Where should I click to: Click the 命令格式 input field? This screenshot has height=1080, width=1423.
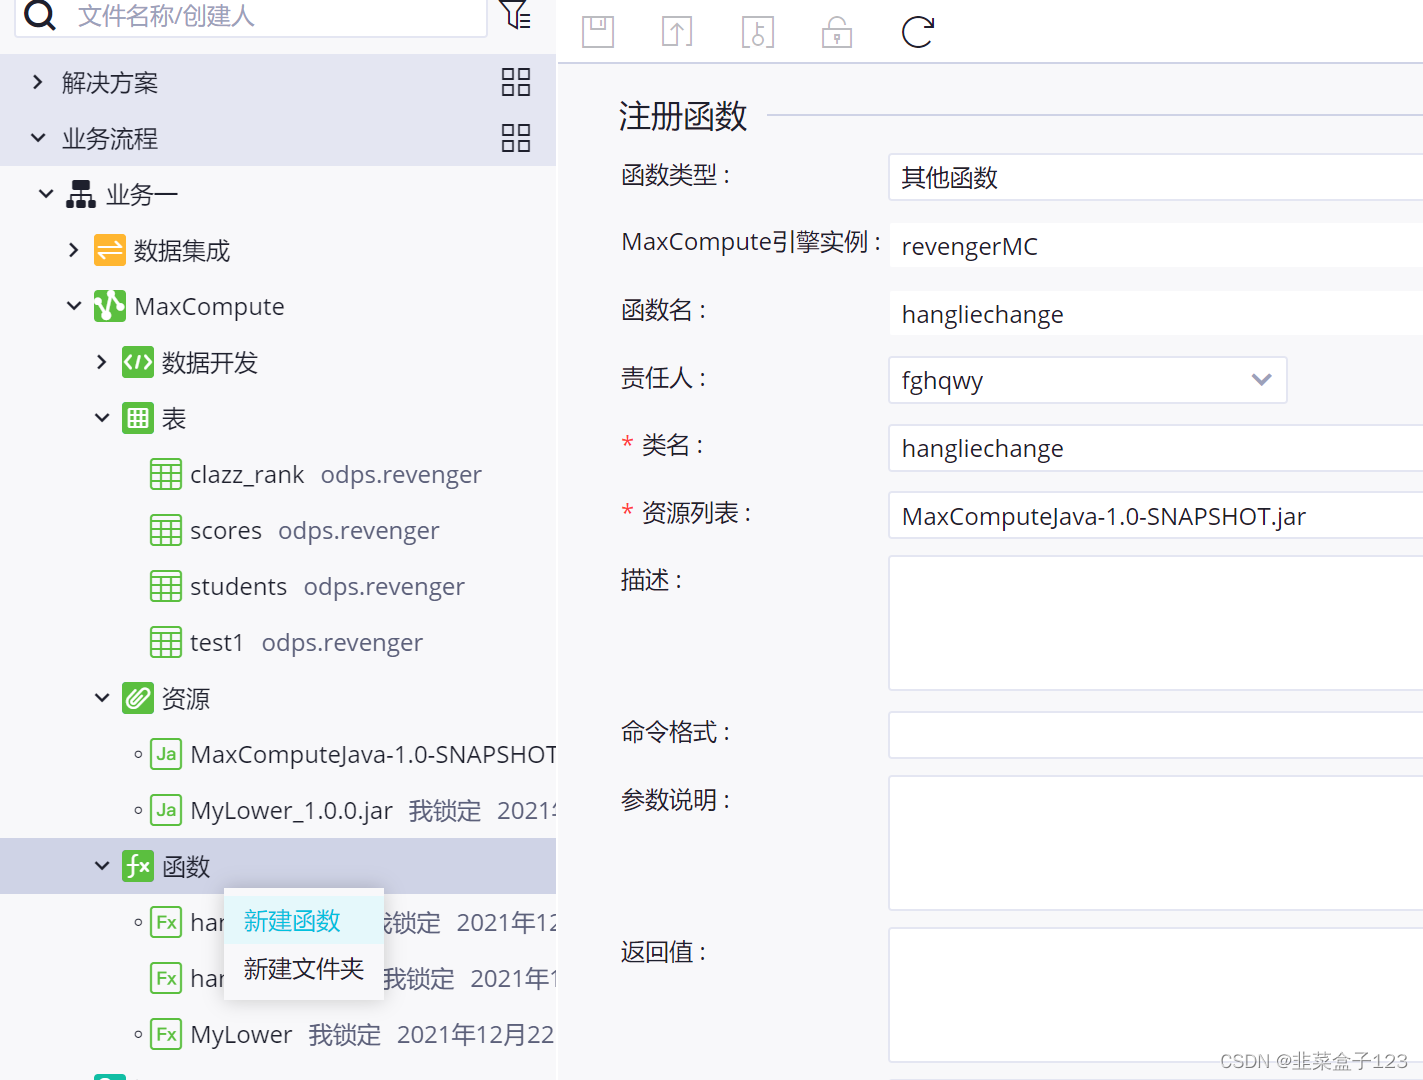click(1155, 735)
